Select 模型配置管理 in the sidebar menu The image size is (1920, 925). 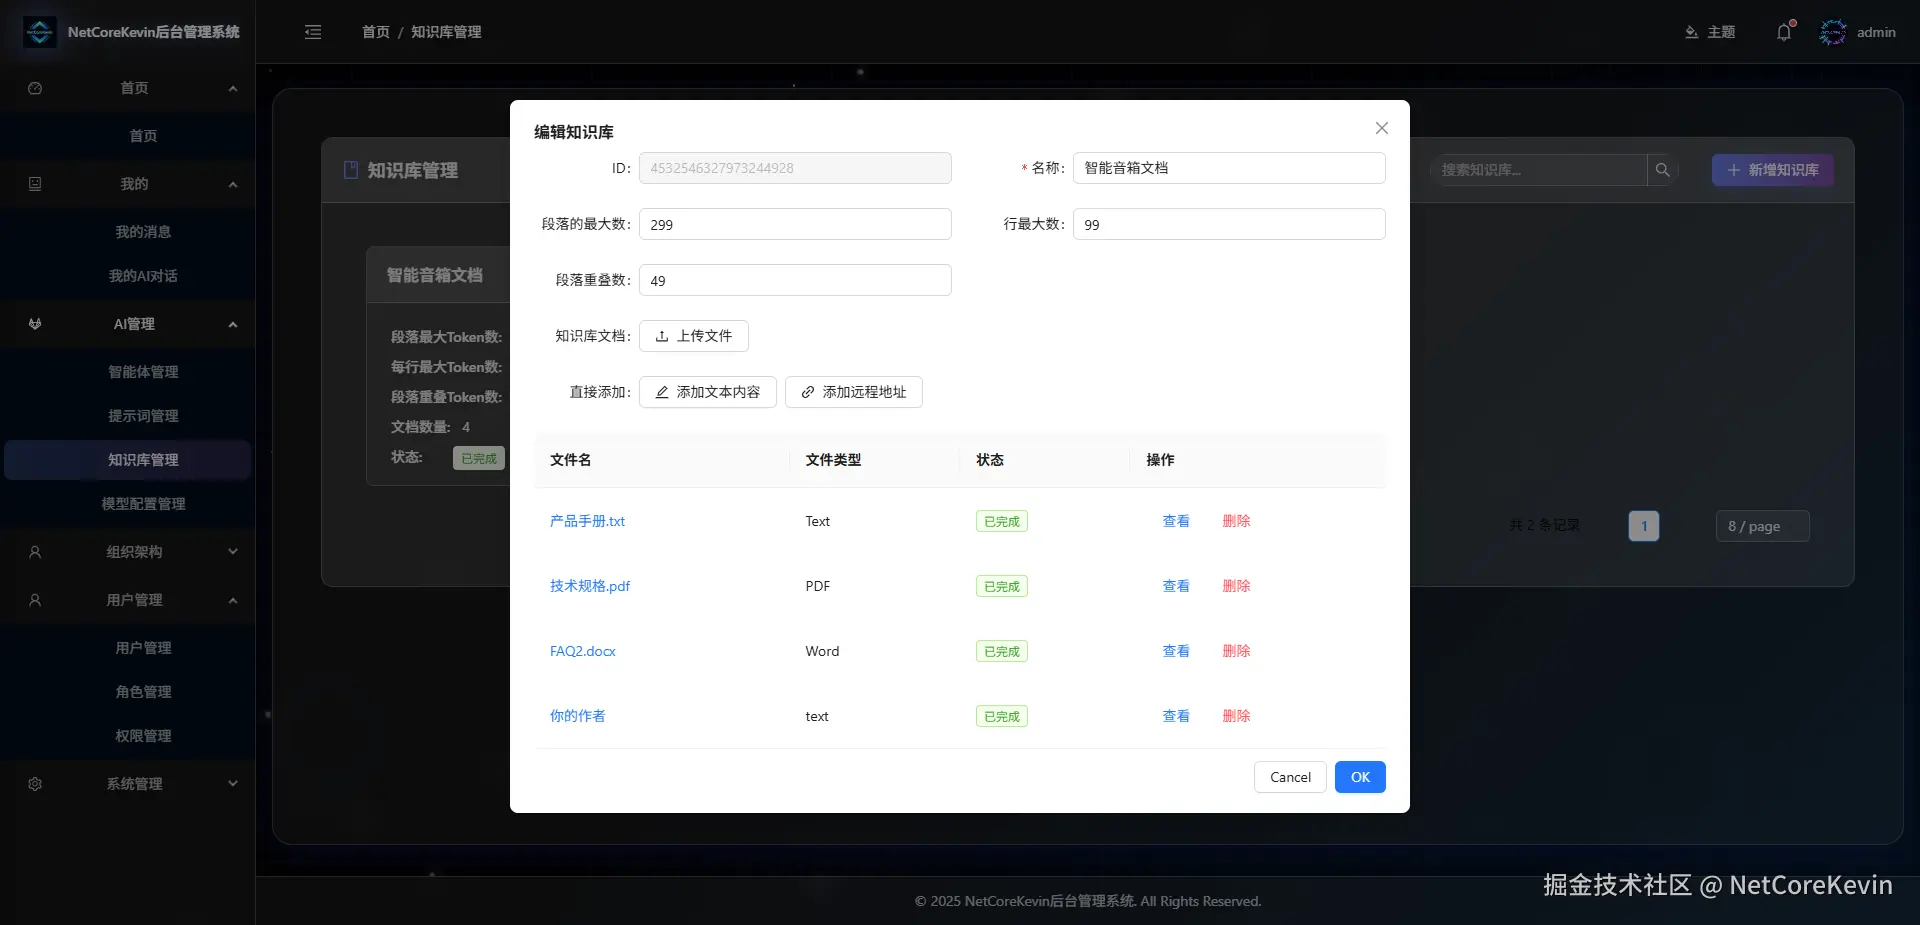(x=142, y=504)
